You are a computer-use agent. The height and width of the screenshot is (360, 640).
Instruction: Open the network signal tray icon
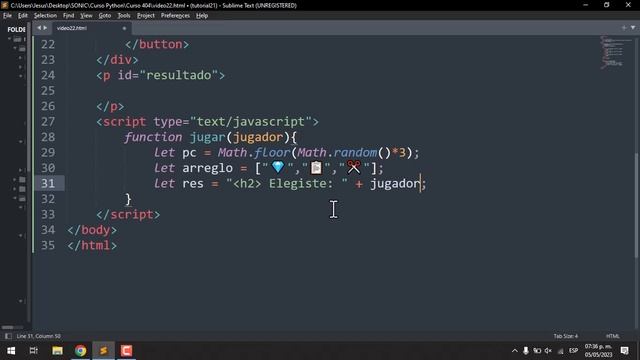coord(560,351)
